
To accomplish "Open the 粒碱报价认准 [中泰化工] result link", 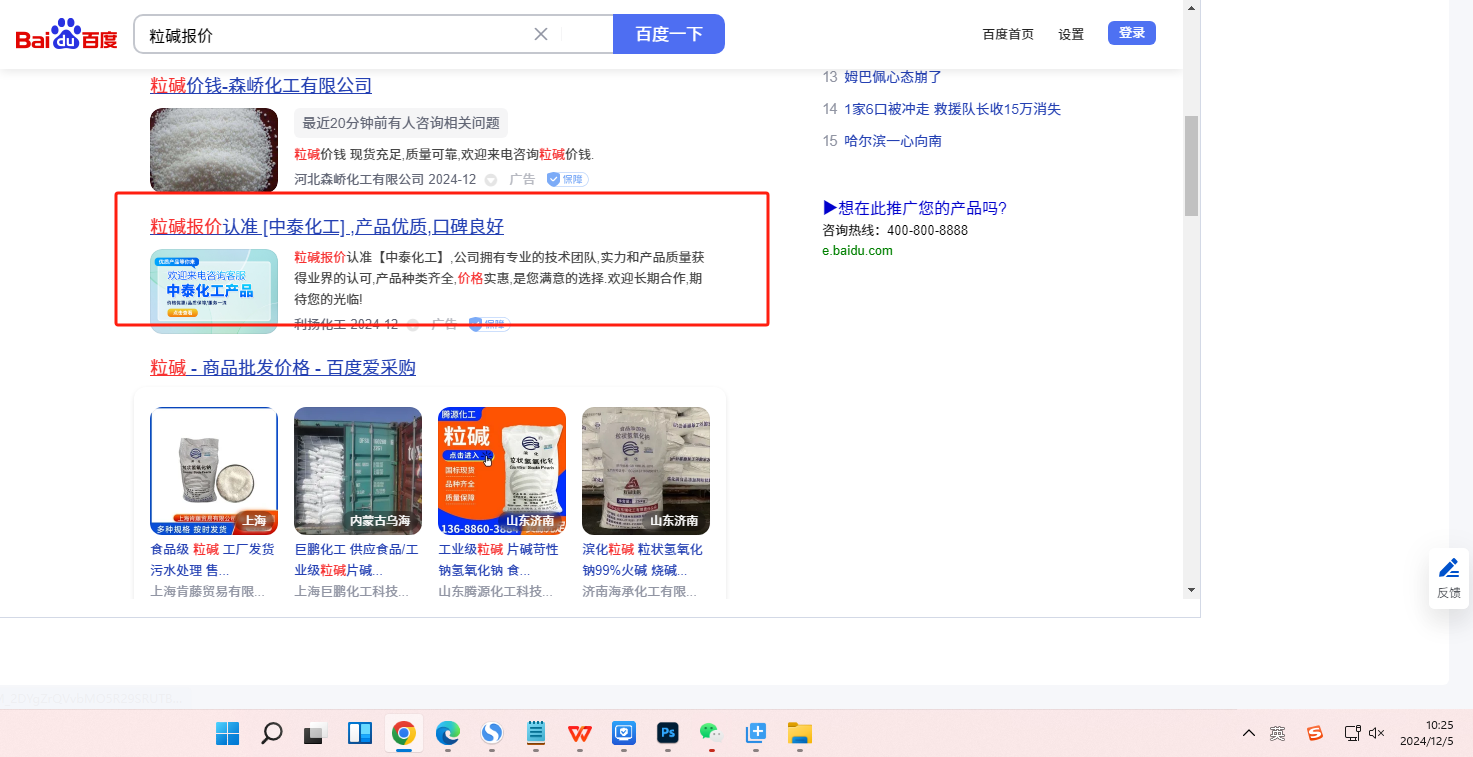I will 327,226.
